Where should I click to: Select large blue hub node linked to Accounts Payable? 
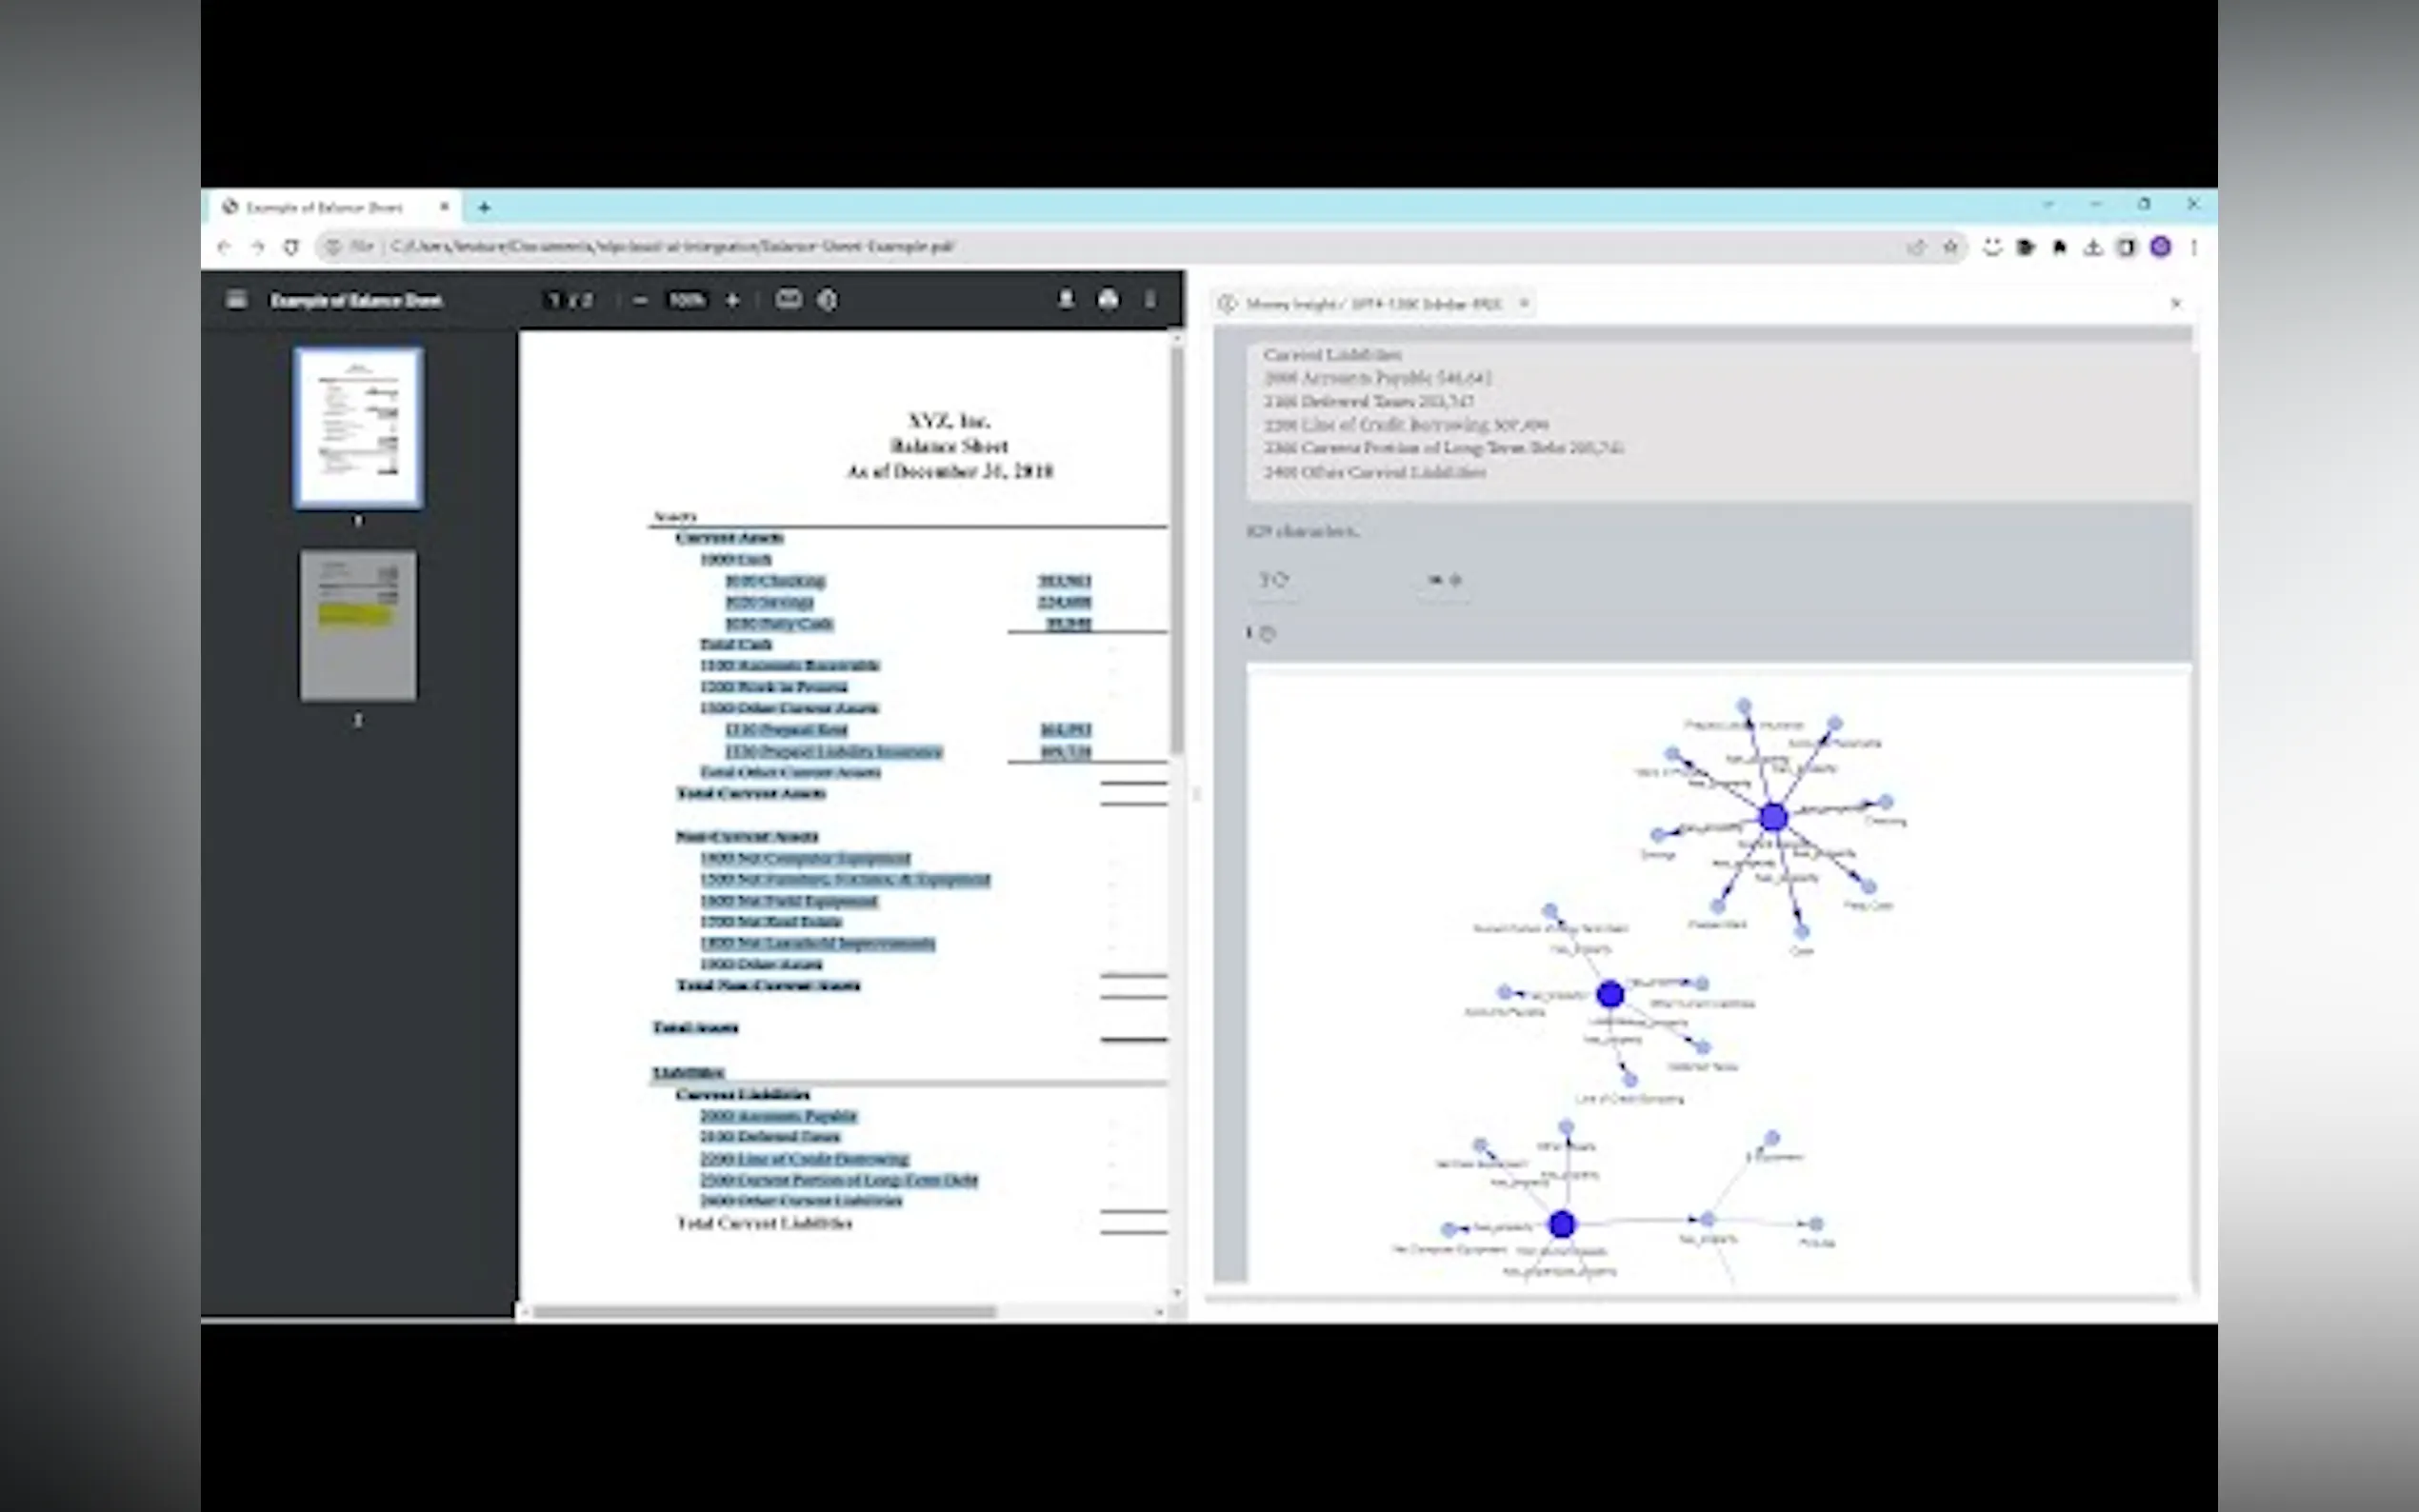pos(1610,994)
